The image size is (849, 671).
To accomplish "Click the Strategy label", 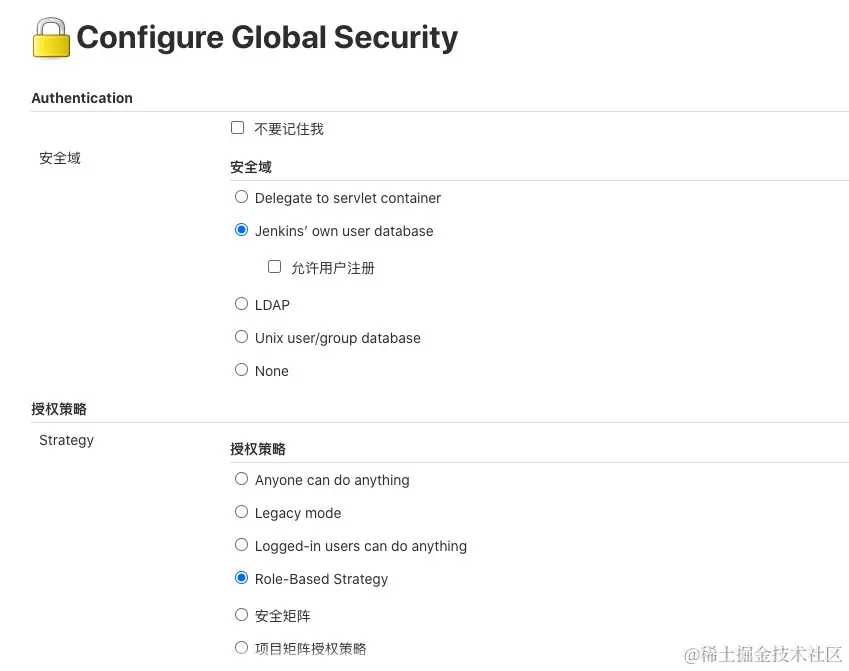I will 67,440.
